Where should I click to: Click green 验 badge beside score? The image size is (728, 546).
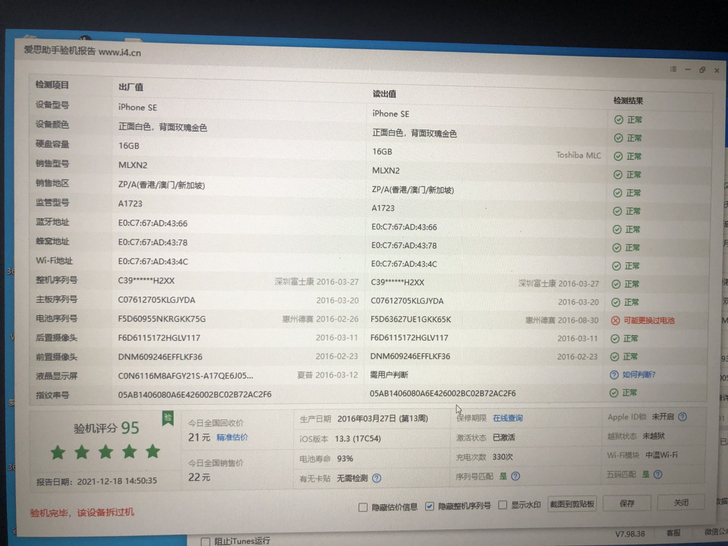(168, 418)
